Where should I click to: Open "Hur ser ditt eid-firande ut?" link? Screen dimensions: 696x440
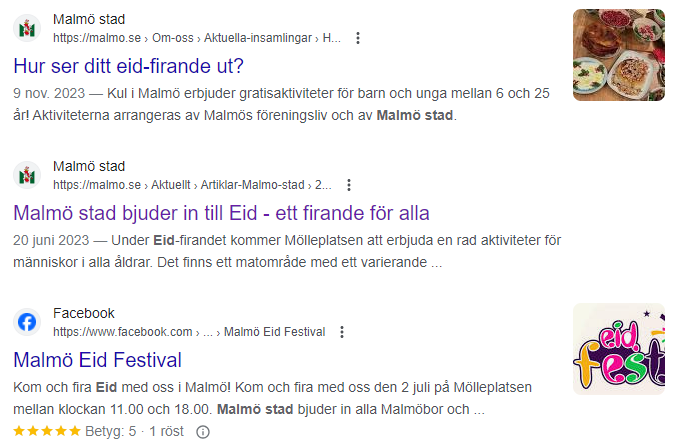(x=129, y=67)
